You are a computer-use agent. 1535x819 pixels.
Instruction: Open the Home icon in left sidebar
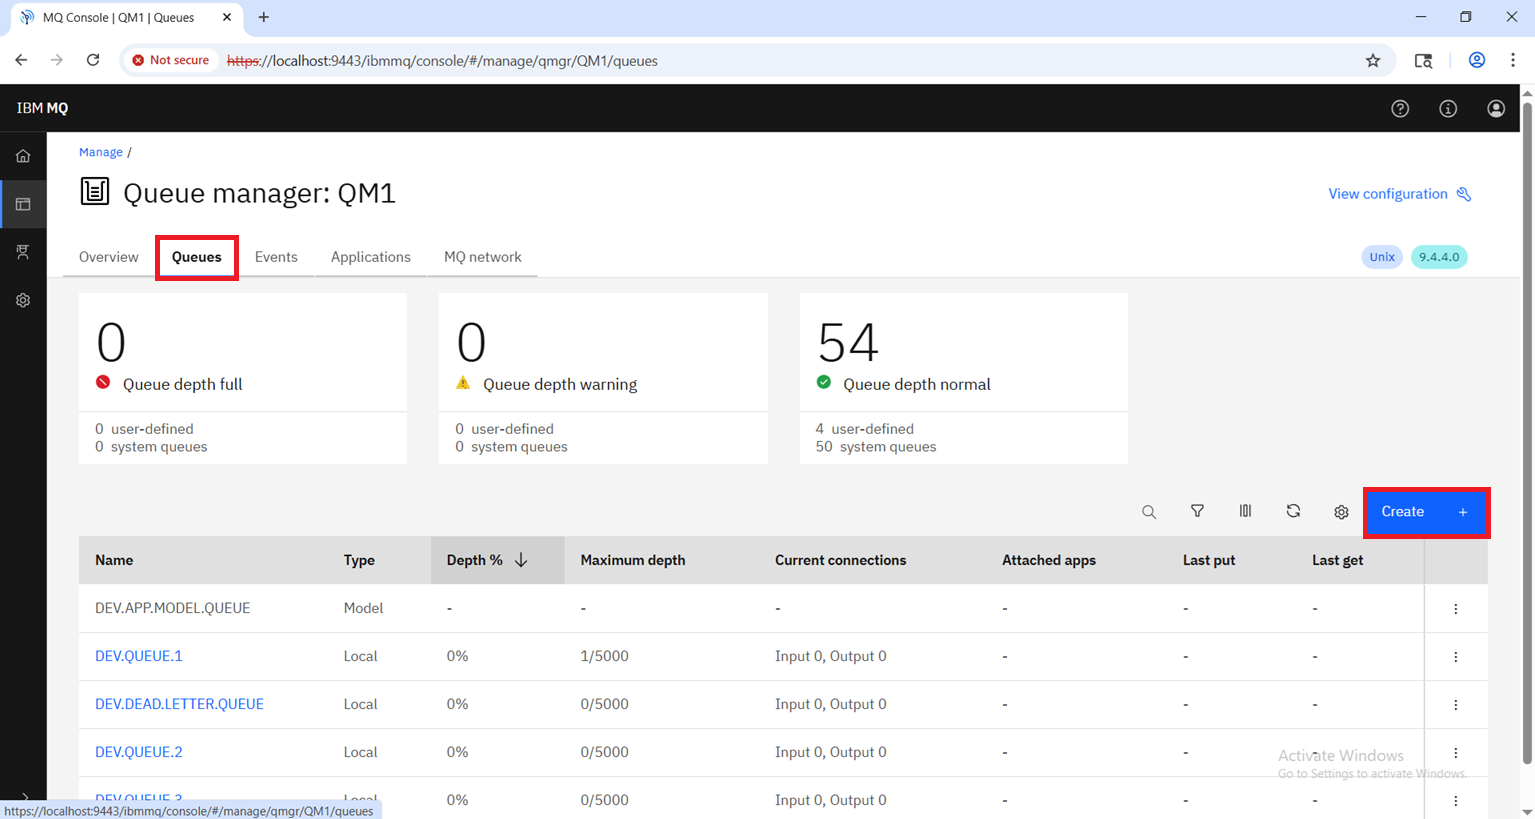23,156
